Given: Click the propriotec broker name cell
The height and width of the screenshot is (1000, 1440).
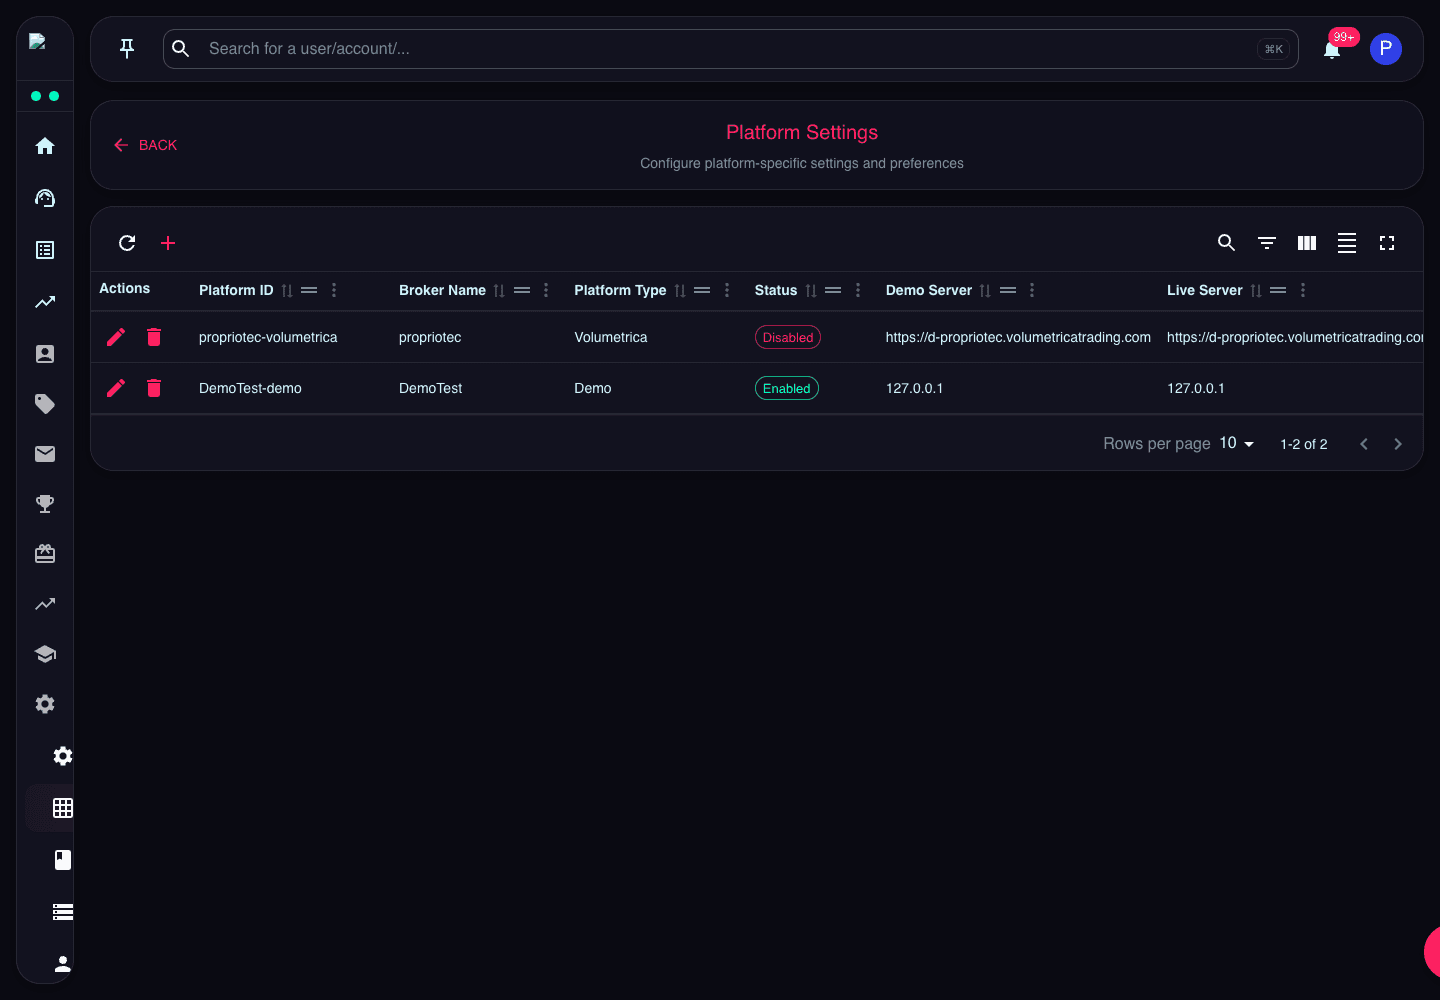Looking at the screenshot, I should point(430,337).
